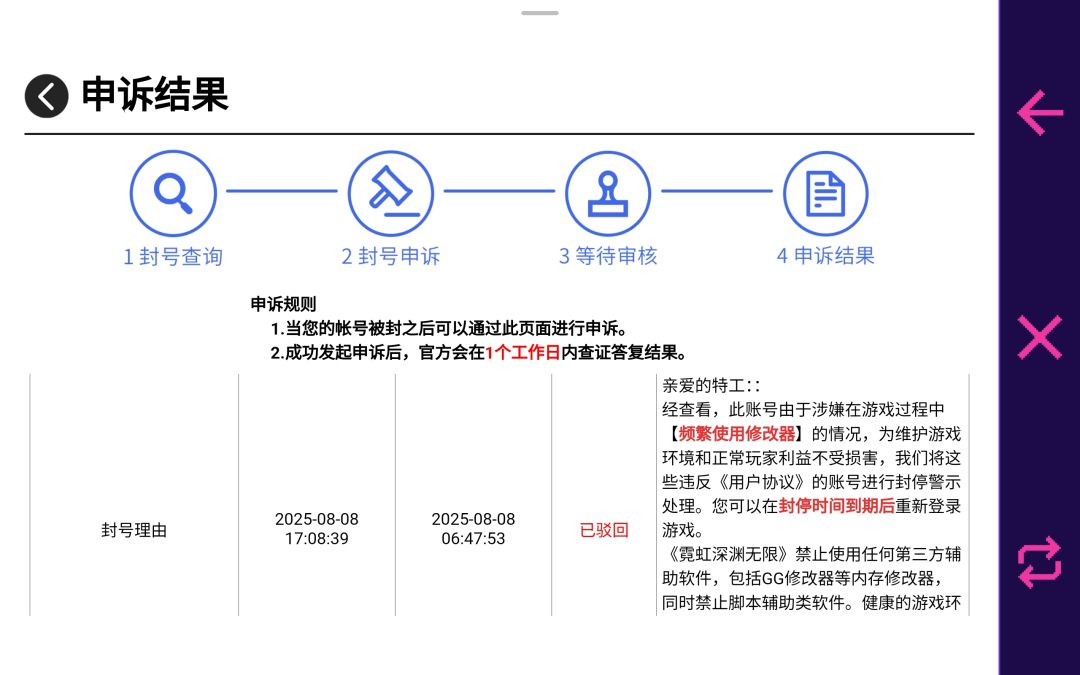Click the '申诉结果' page title
Screen dimensions: 1080x675
[x=155, y=94]
